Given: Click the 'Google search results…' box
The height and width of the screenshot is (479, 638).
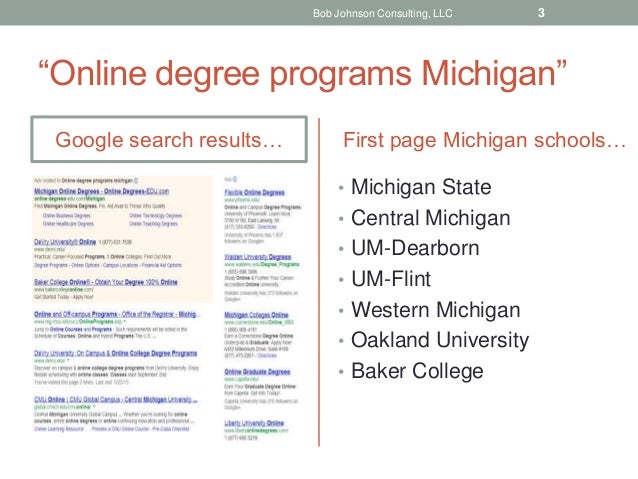Looking at the screenshot, I should coord(169,139).
